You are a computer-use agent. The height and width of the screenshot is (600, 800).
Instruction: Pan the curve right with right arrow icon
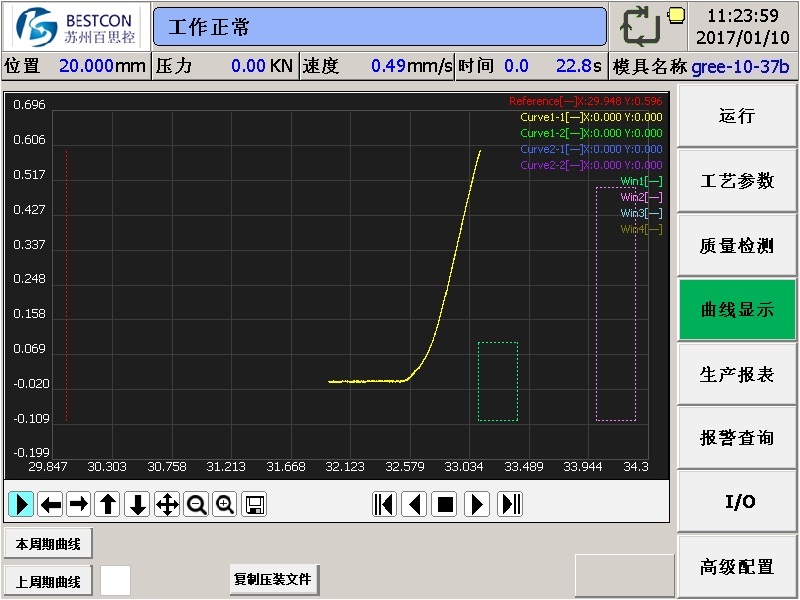coord(79,504)
